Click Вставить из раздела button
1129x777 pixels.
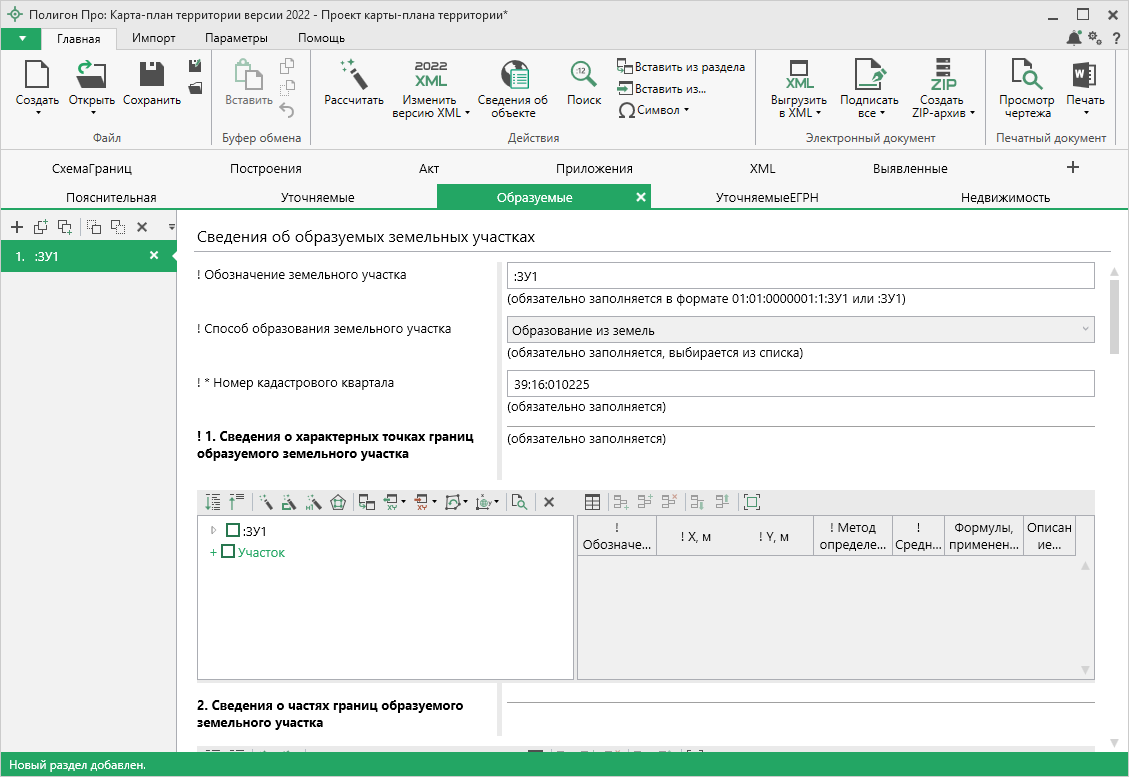point(681,67)
